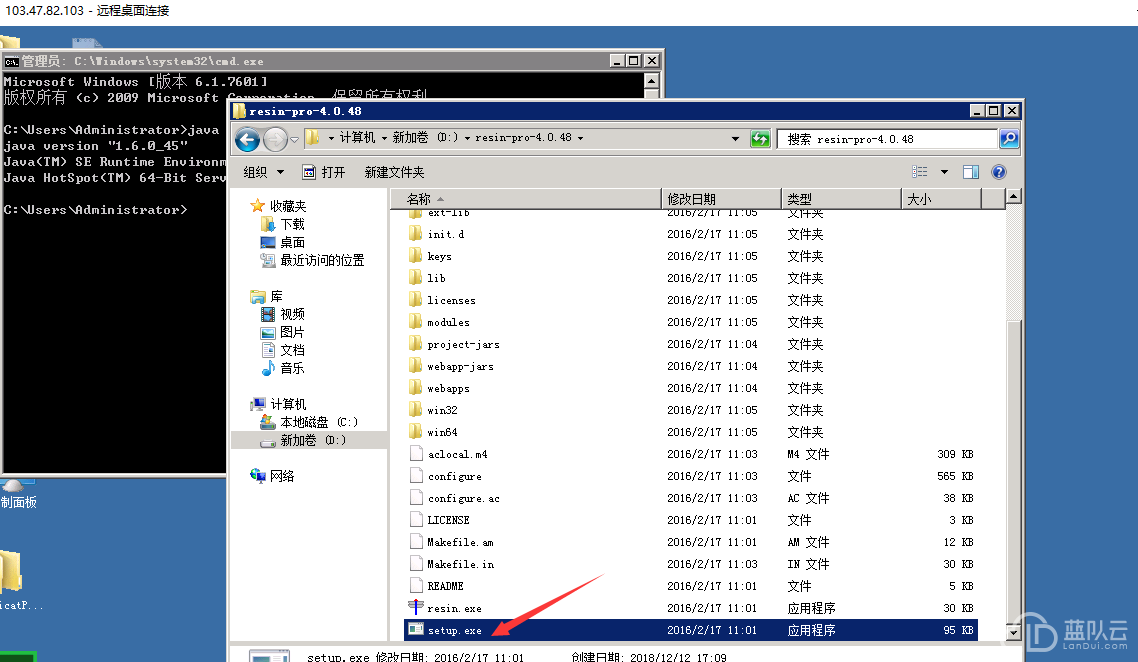The width and height of the screenshot is (1138, 662).
Task: Refresh the resin-pro-4.0.48 folder view
Action: 760,139
